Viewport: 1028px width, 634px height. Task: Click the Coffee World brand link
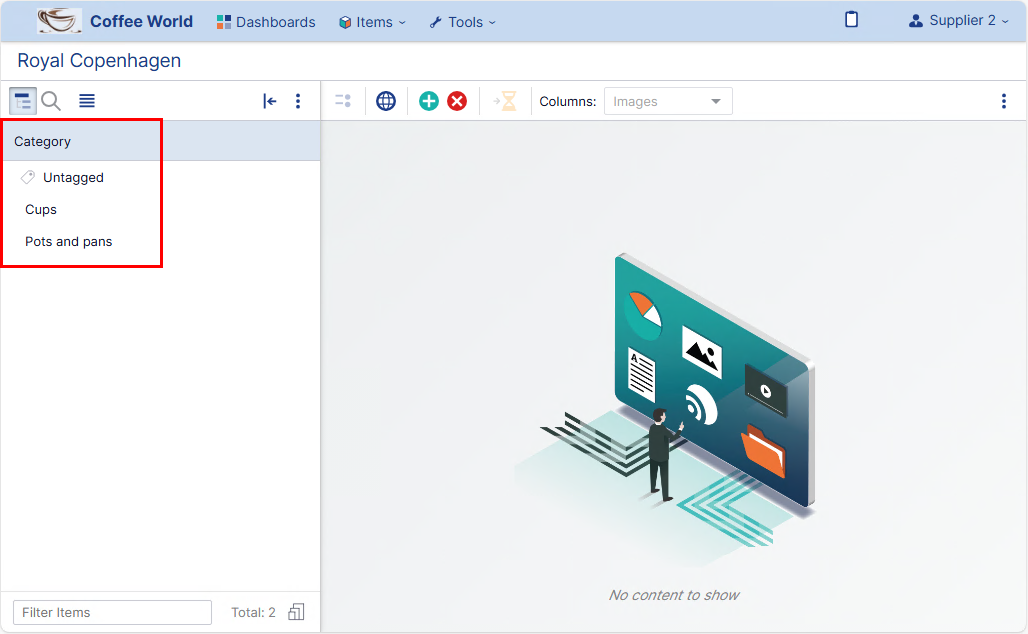coord(141,22)
